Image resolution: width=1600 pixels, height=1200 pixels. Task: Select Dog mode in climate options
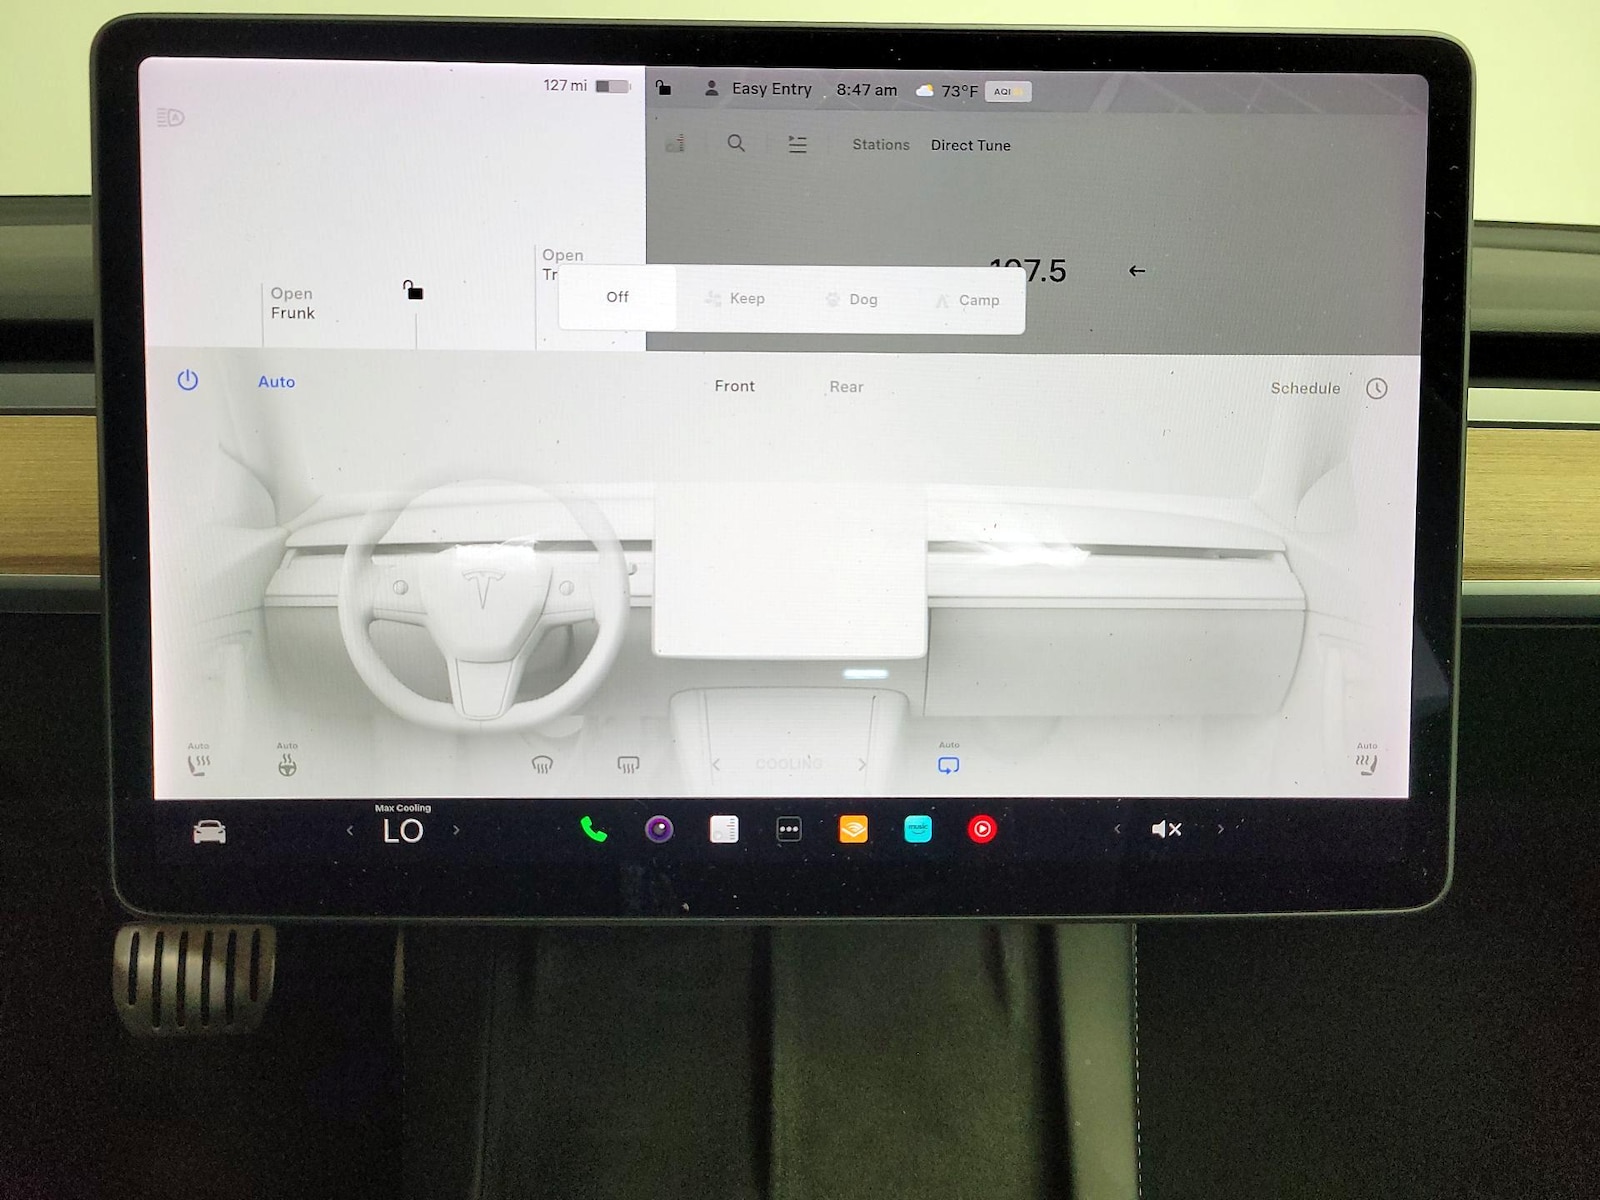853,299
